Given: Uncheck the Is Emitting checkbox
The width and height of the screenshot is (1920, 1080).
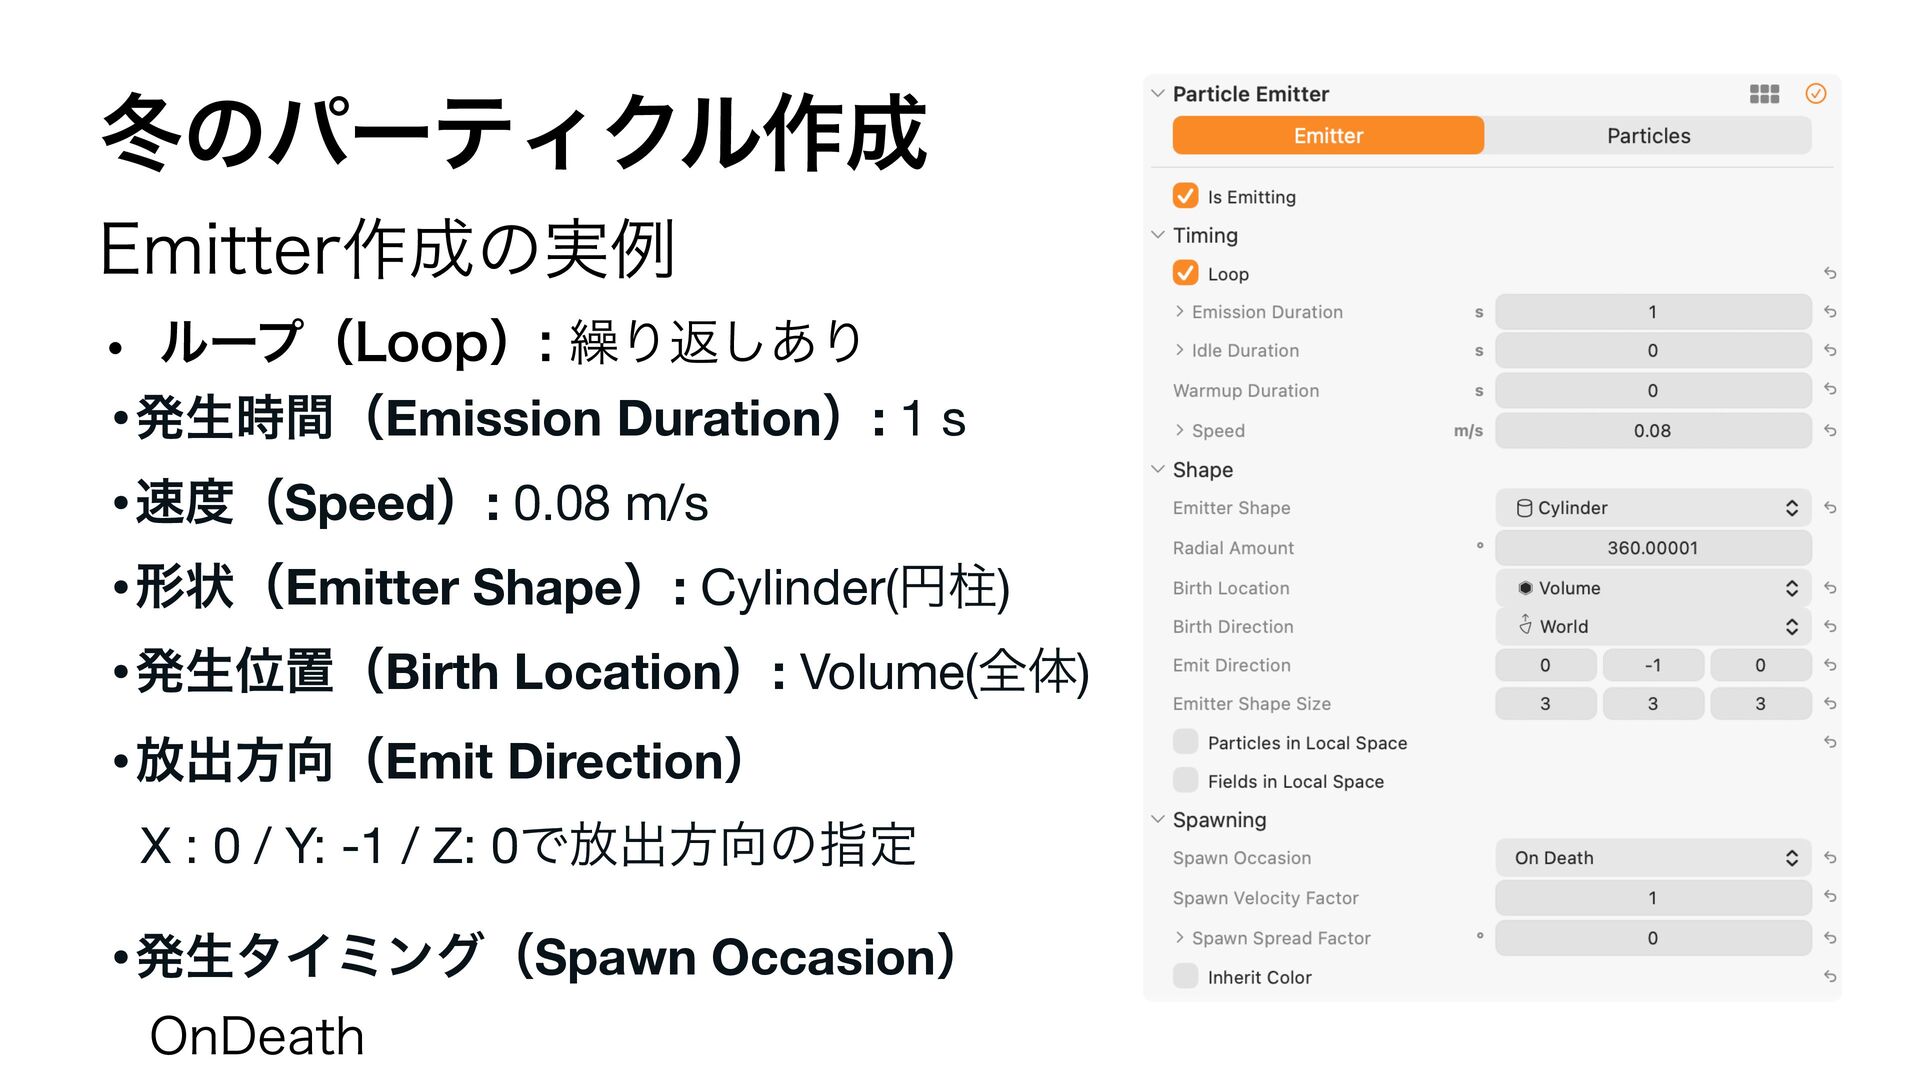Looking at the screenshot, I should [x=1186, y=196].
